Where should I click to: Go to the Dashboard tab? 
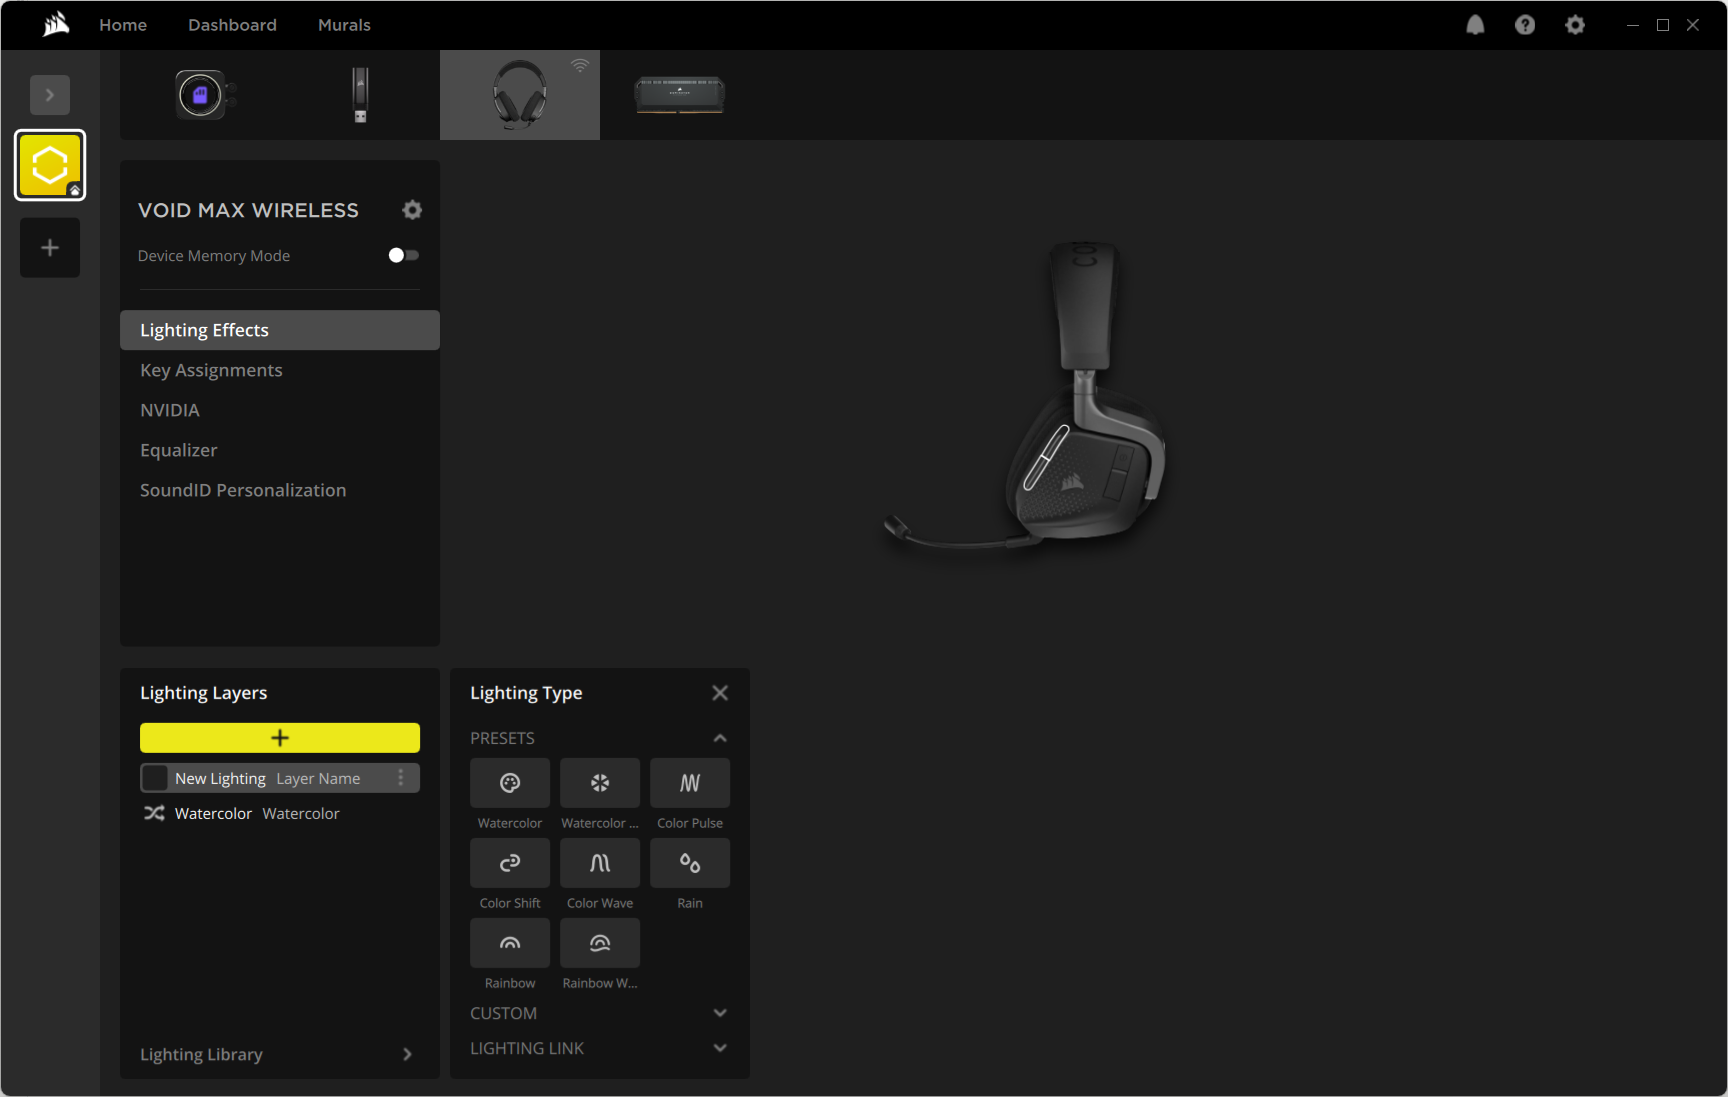click(232, 25)
